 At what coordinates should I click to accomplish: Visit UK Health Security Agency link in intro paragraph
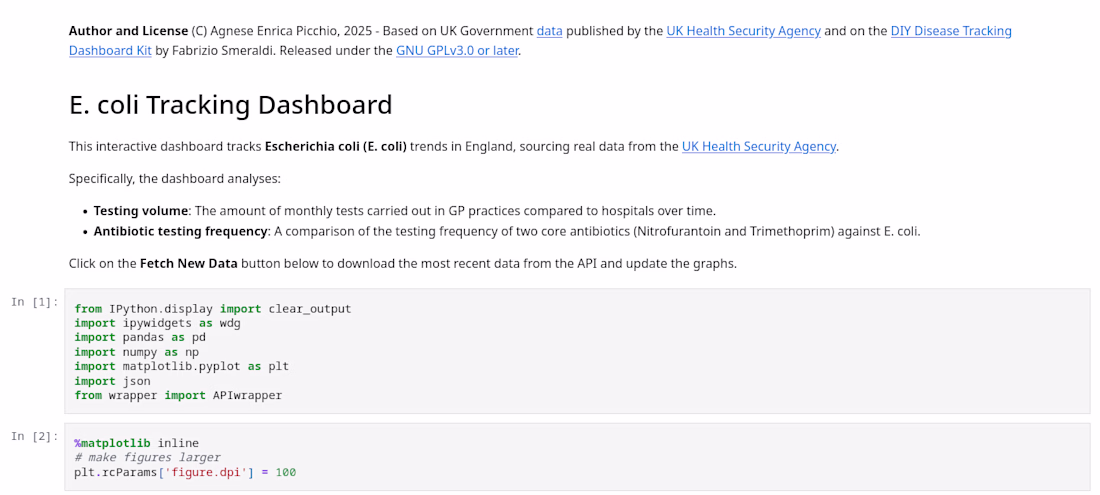click(758, 147)
